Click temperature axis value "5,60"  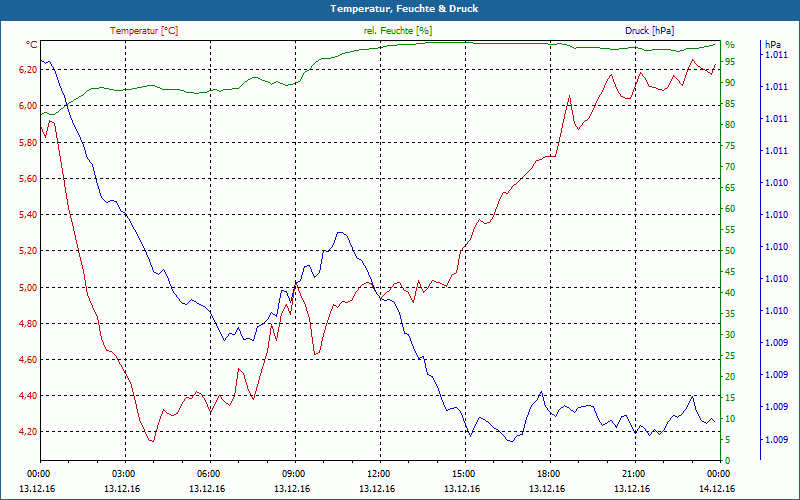point(28,179)
